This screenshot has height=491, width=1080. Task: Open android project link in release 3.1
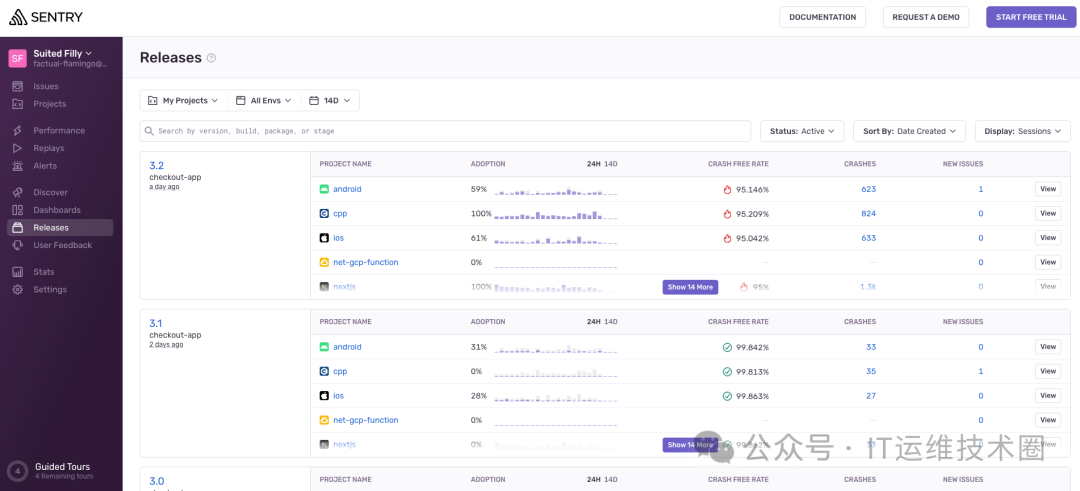click(x=347, y=347)
